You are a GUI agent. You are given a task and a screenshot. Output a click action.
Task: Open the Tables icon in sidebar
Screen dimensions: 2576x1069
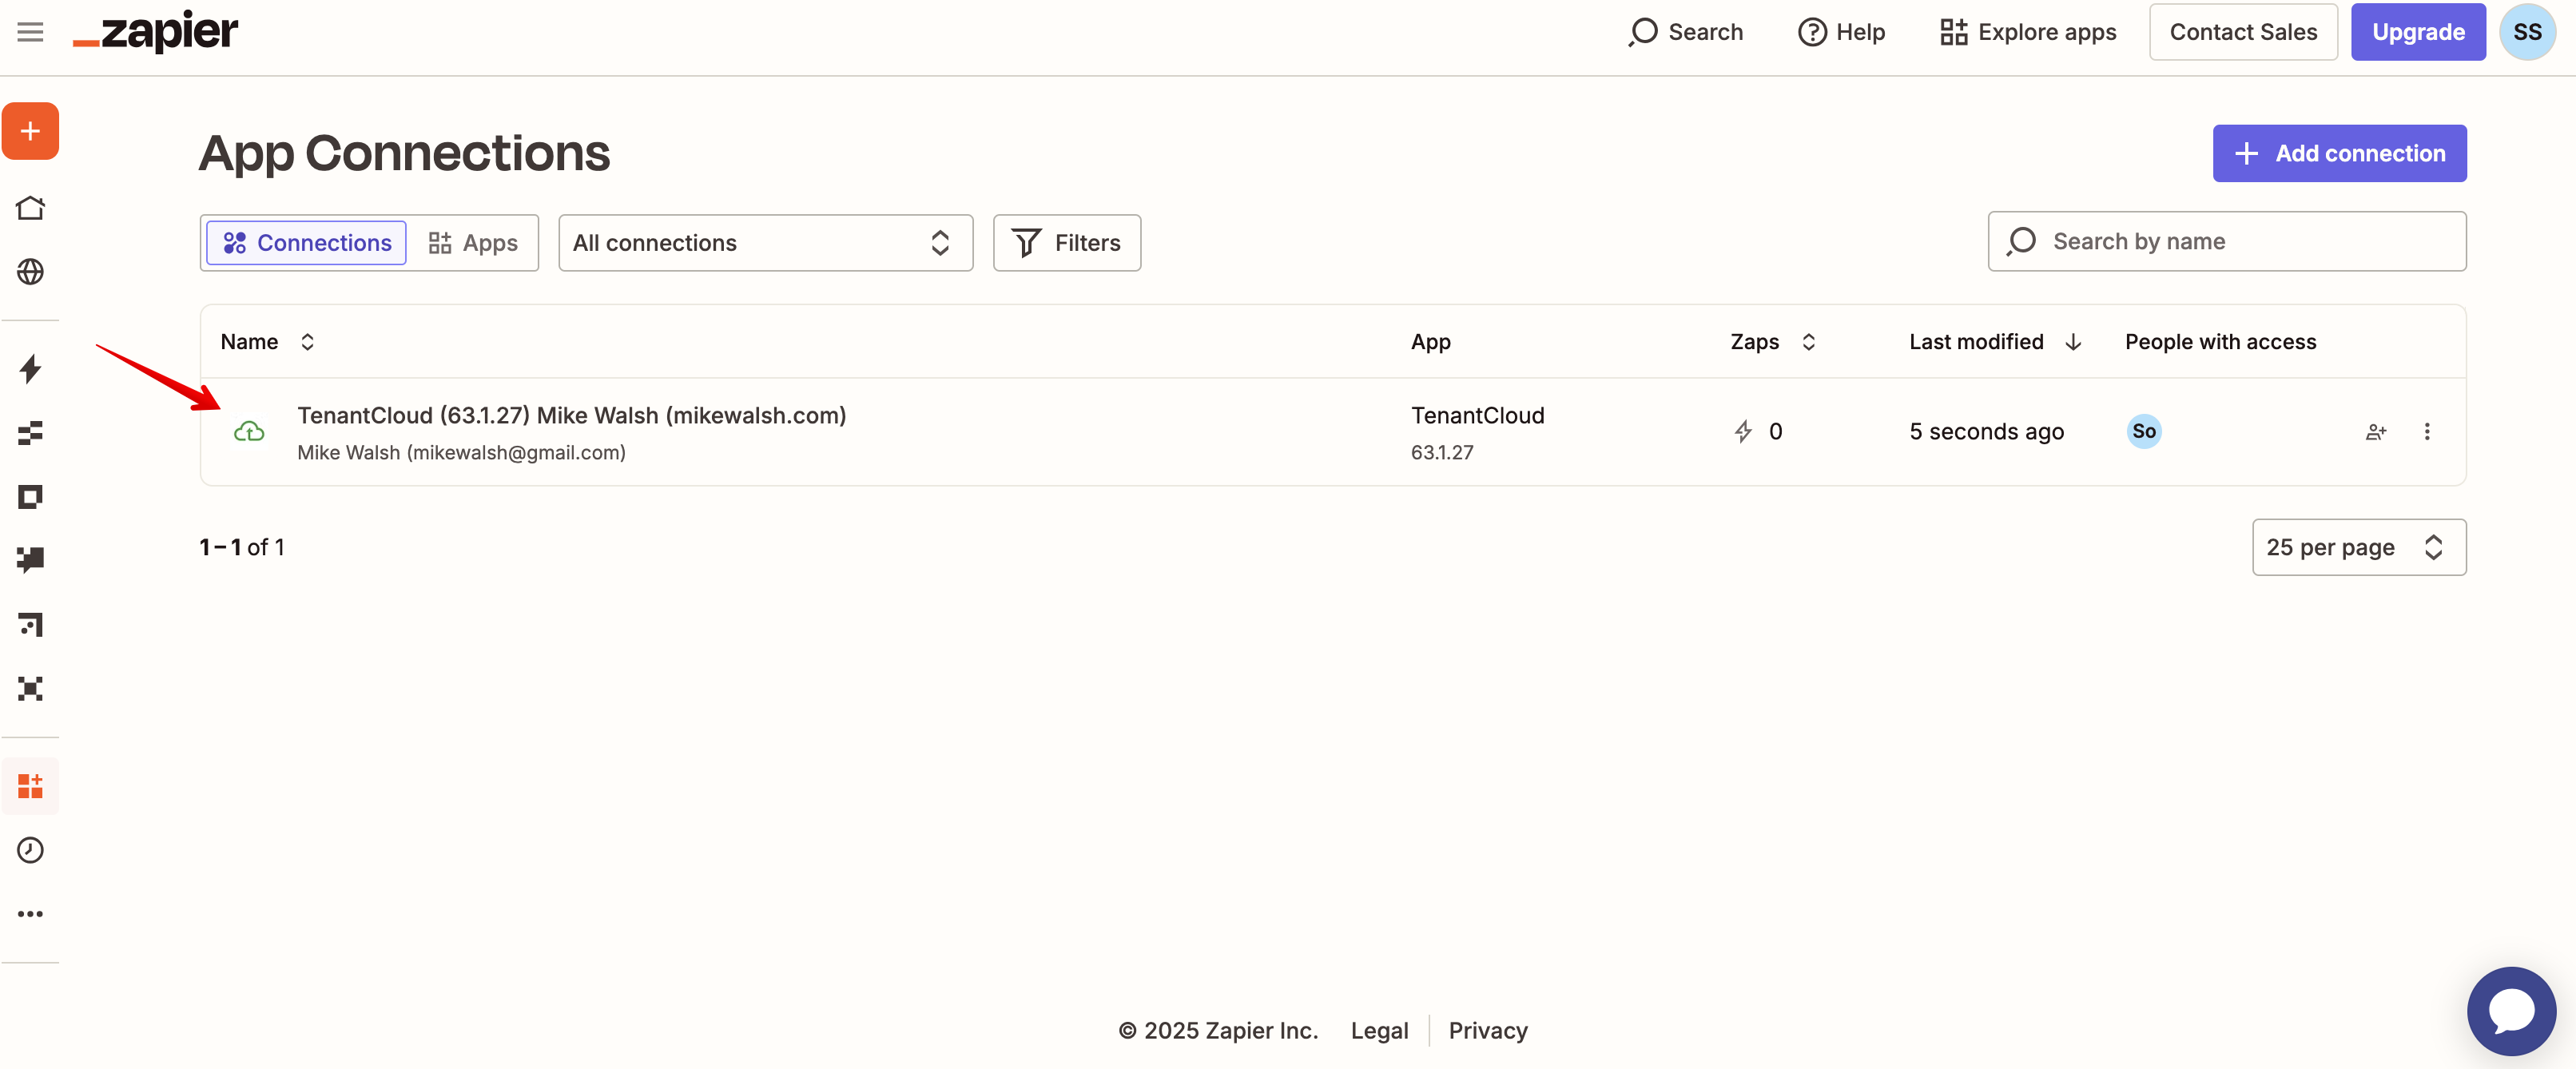[x=30, y=433]
